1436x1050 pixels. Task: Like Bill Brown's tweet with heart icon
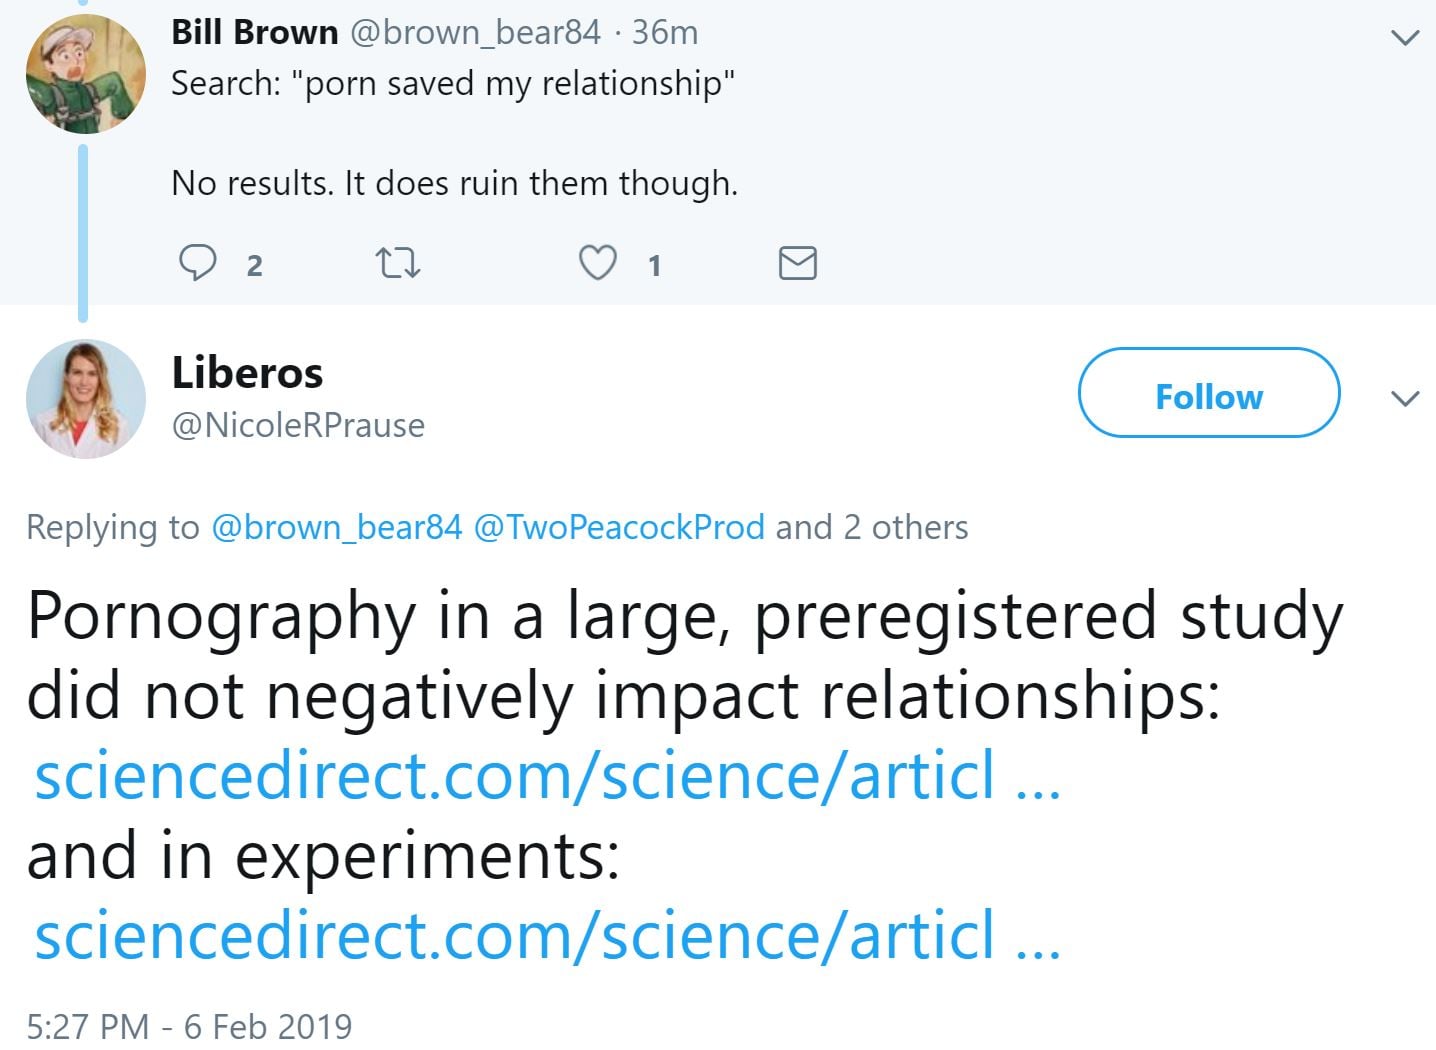[598, 263]
